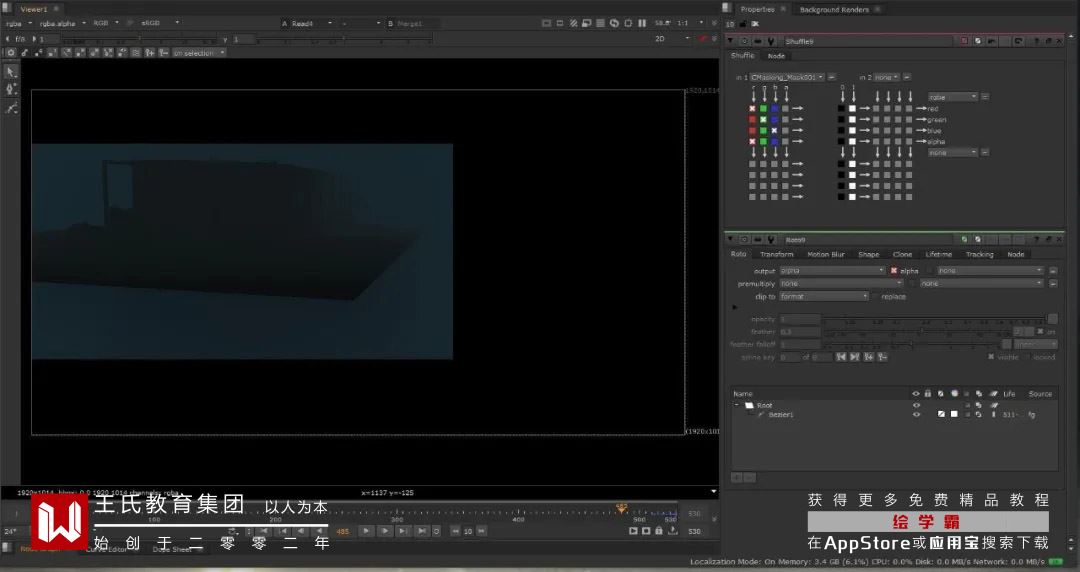Click the viewer pause button
Viewport: 1080px width, 572px height.
[642, 23]
